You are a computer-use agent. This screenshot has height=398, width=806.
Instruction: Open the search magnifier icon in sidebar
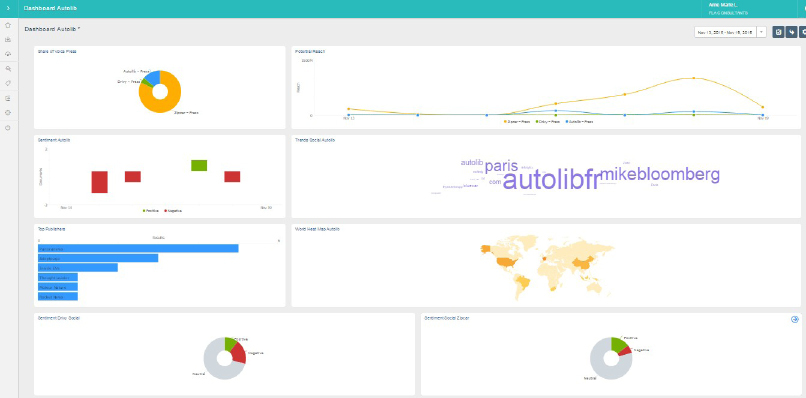[x=8, y=68]
